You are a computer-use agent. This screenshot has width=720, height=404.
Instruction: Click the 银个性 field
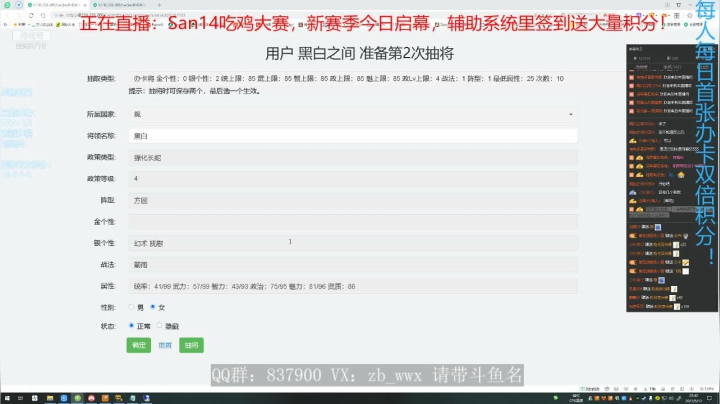(x=353, y=243)
